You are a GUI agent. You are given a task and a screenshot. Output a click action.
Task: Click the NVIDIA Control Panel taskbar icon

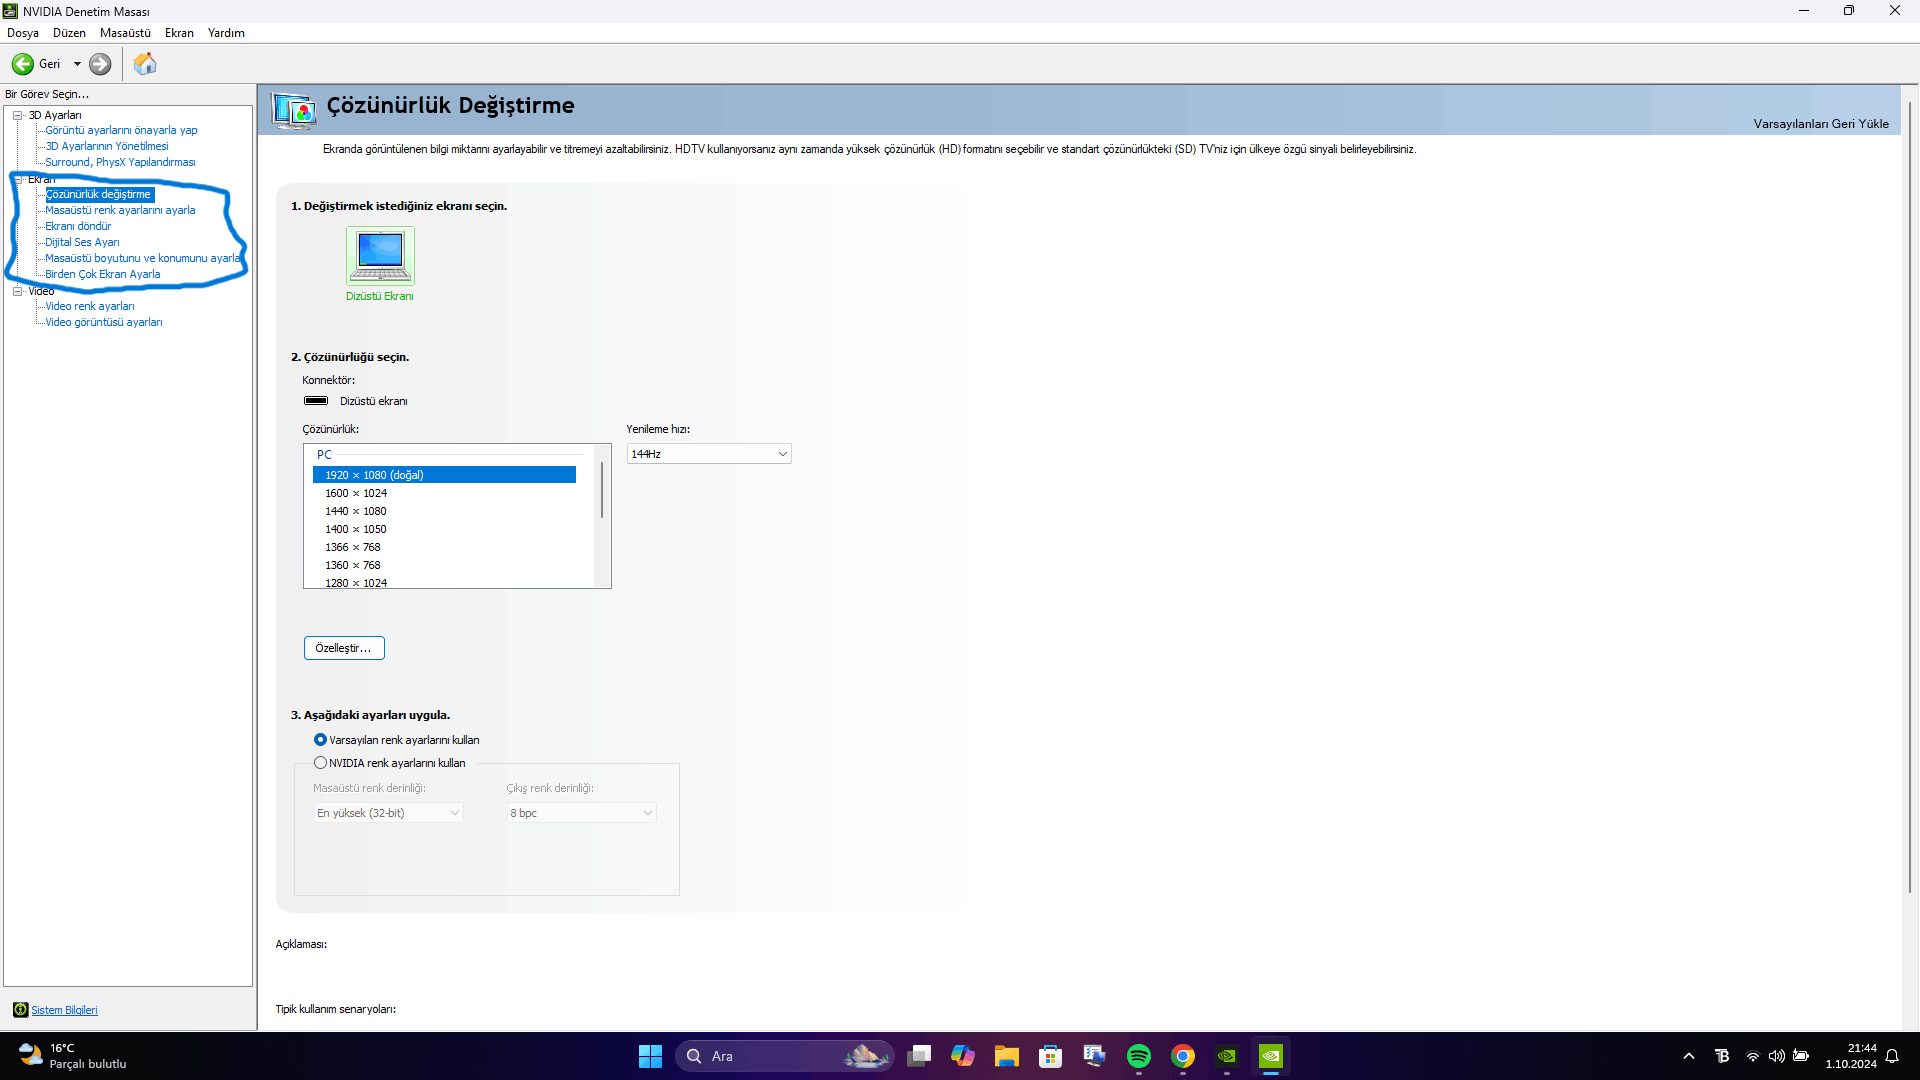click(1270, 1056)
